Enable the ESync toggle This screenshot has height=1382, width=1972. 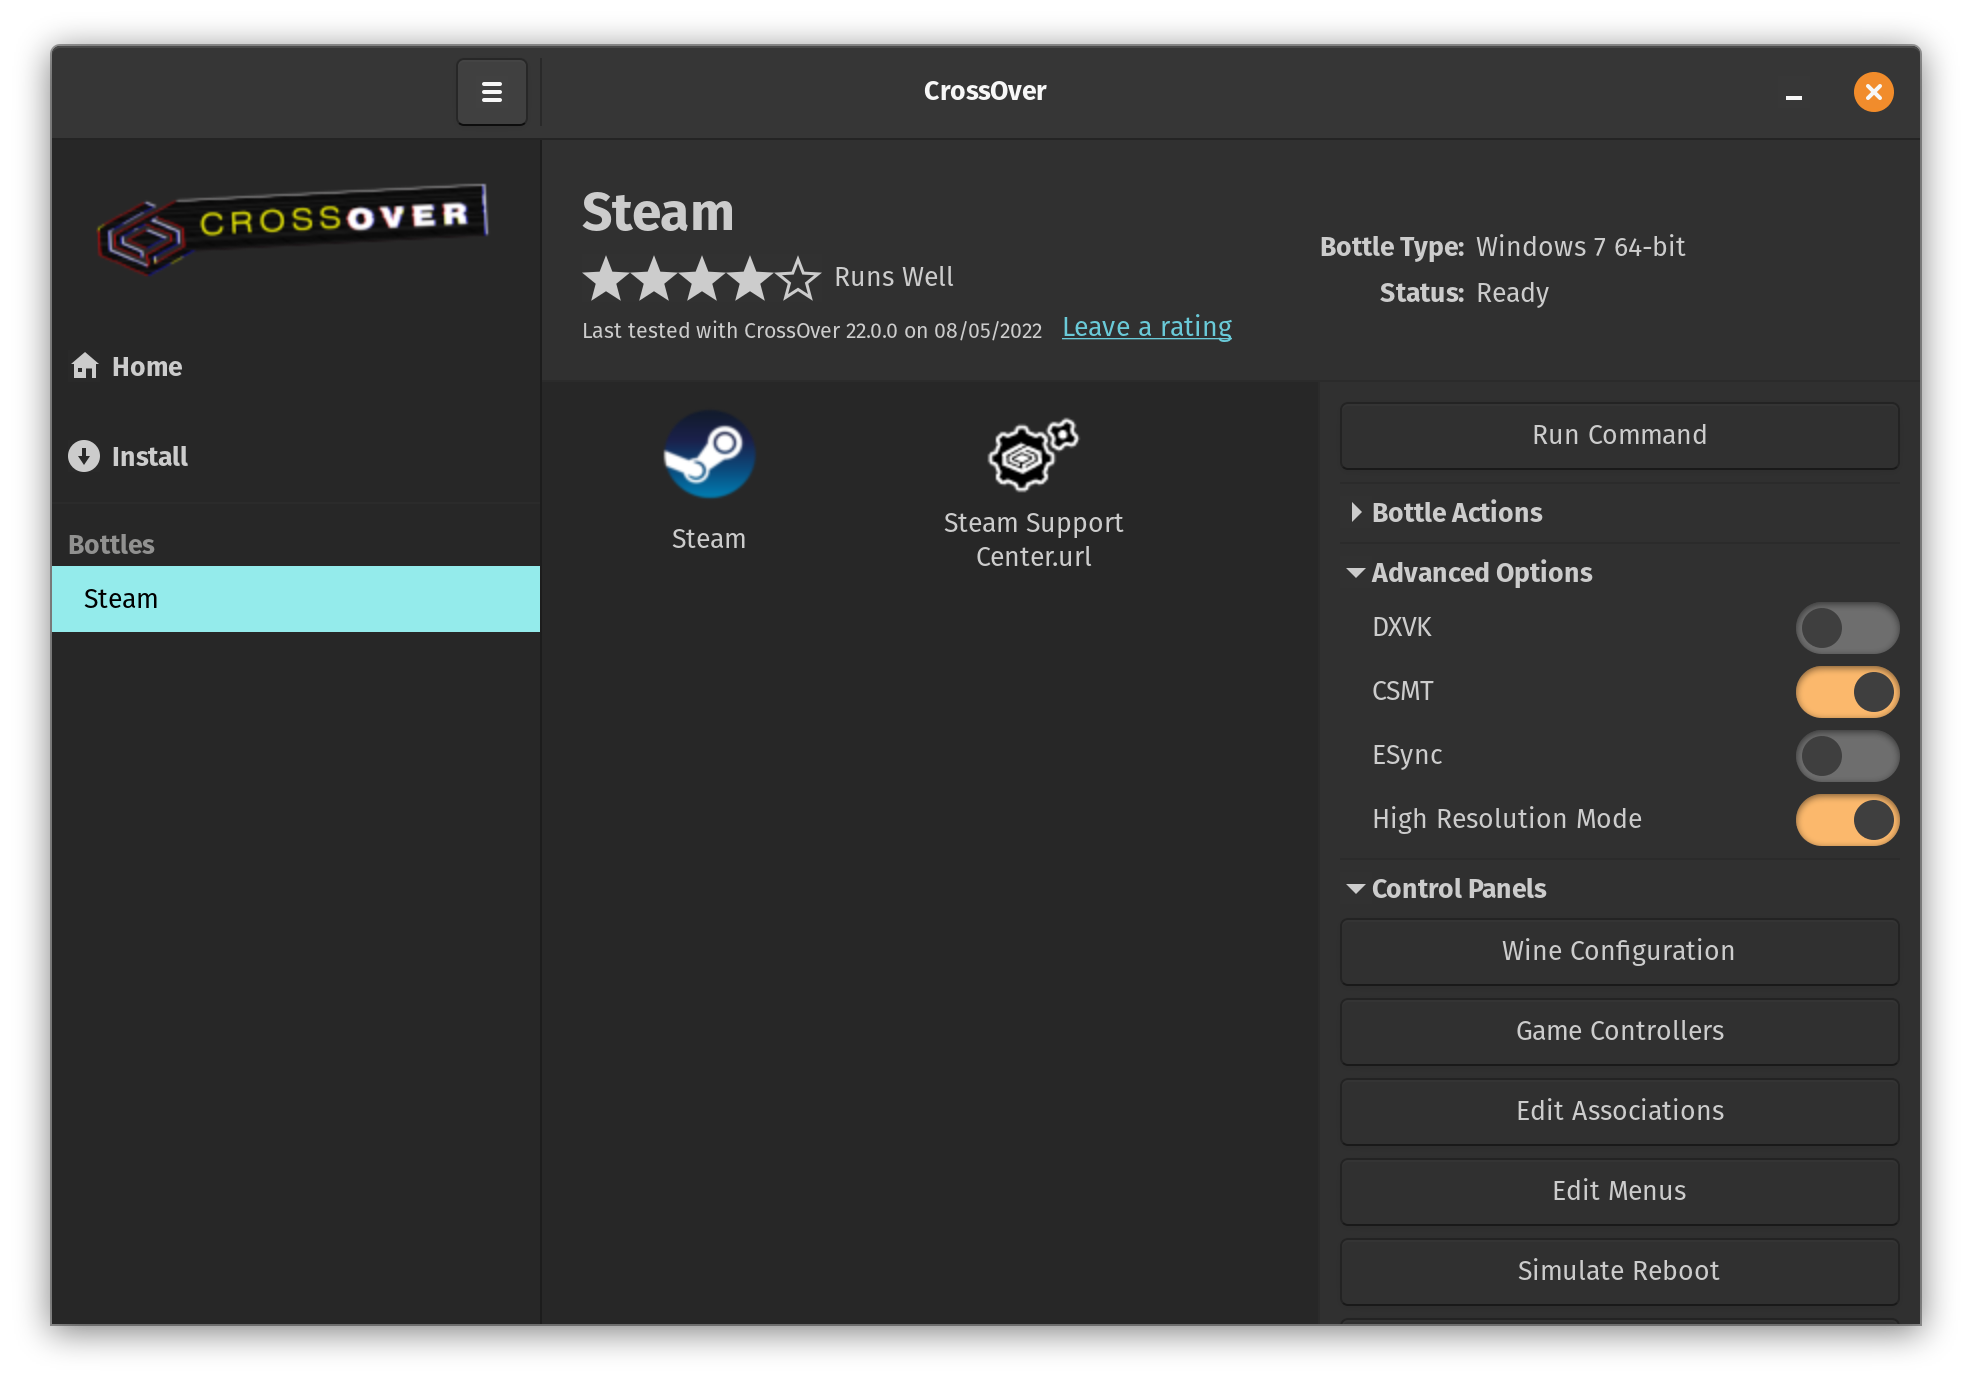[x=1846, y=754]
